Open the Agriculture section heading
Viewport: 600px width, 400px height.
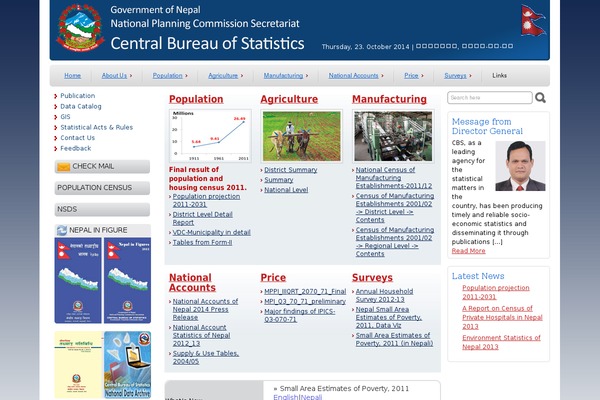click(289, 99)
